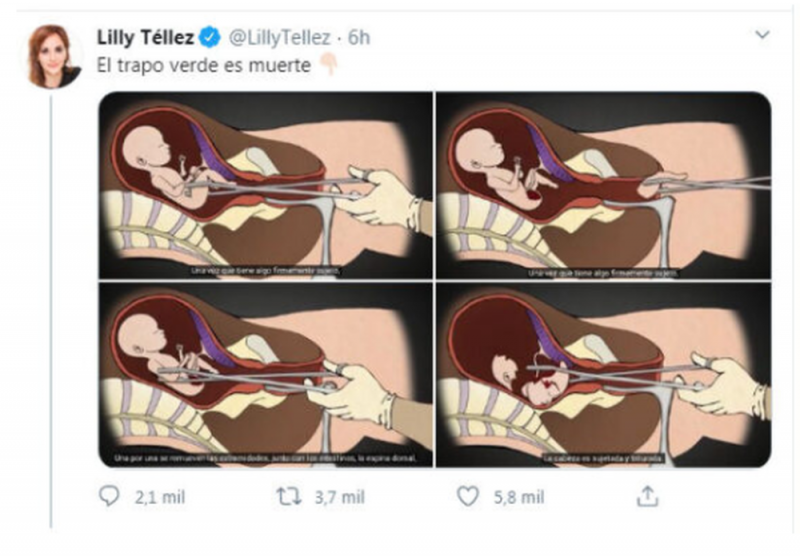The image size is (800, 556).
Task: Click the share upload icon
Action: tap(647, 496)
